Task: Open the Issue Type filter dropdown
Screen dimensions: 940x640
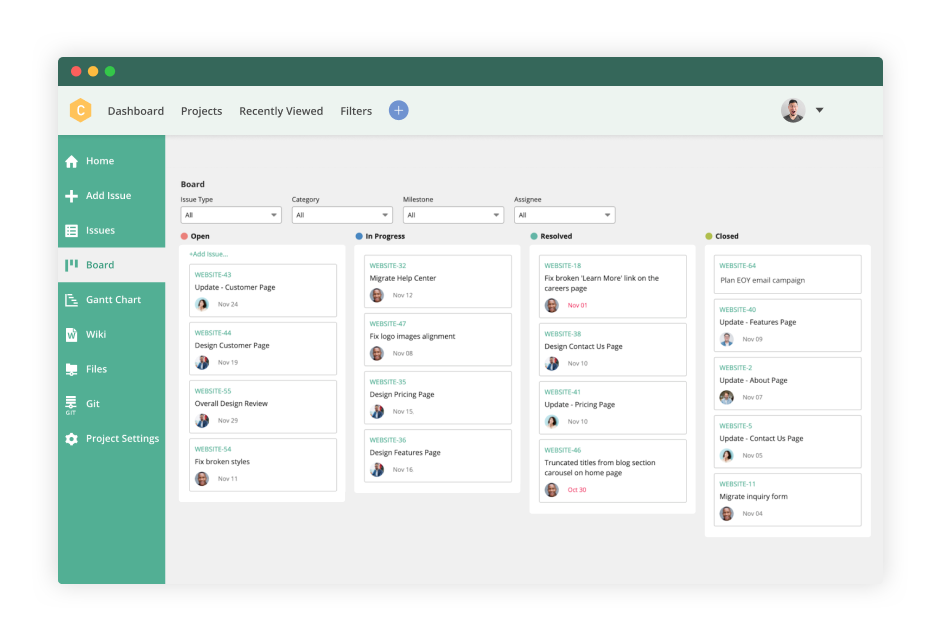Action: [x=231, y=214]
